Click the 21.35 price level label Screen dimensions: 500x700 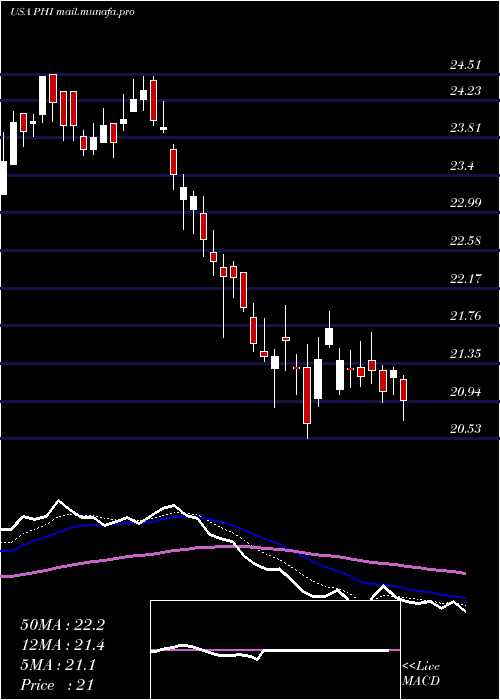click(x=465, y=354)
